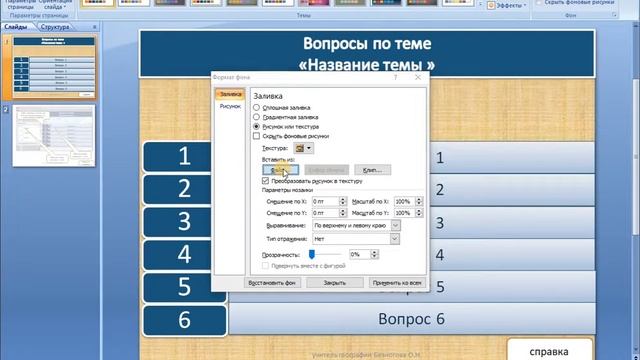This screenshot has width=640, height=360.
Task: Click the Прозрачность slider handle
Action: (312, 254)
